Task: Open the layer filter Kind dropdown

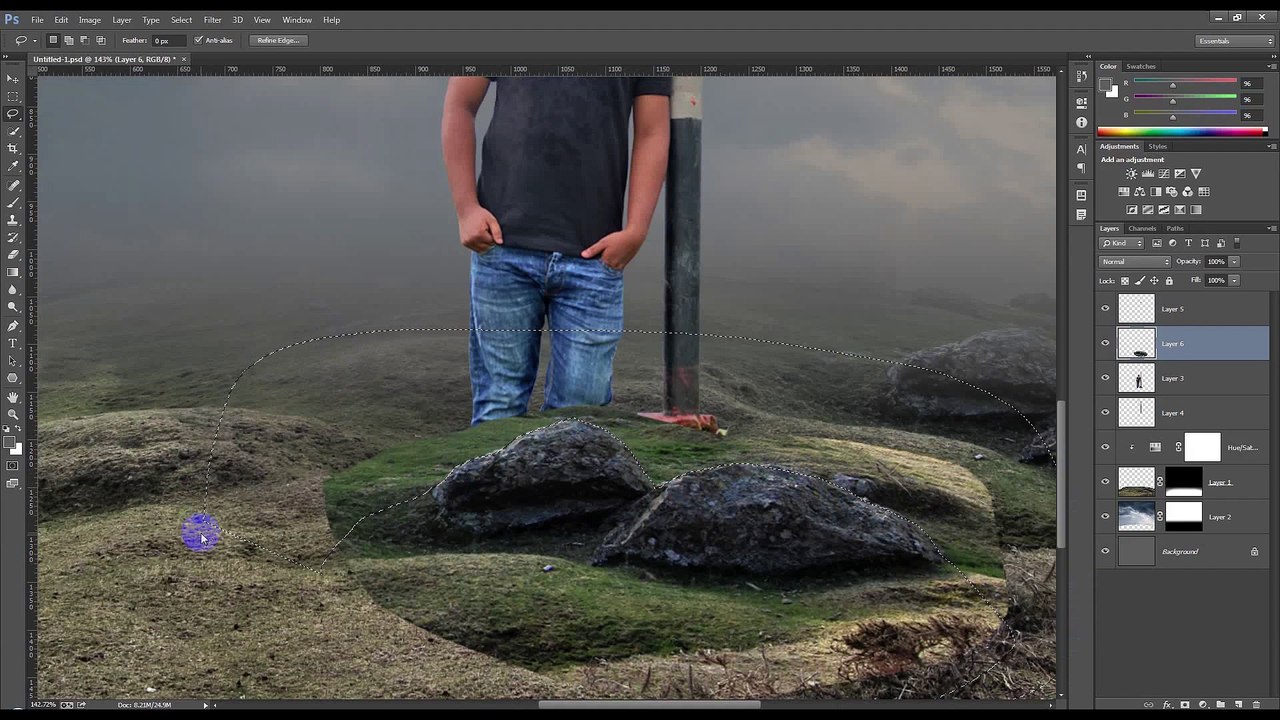Action: [x=1122, y=243]
